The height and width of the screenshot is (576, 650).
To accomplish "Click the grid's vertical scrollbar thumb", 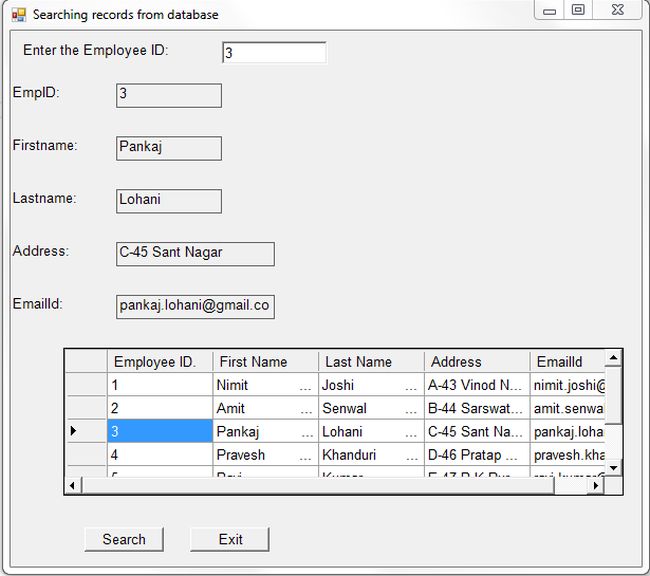I will (614, 395).
